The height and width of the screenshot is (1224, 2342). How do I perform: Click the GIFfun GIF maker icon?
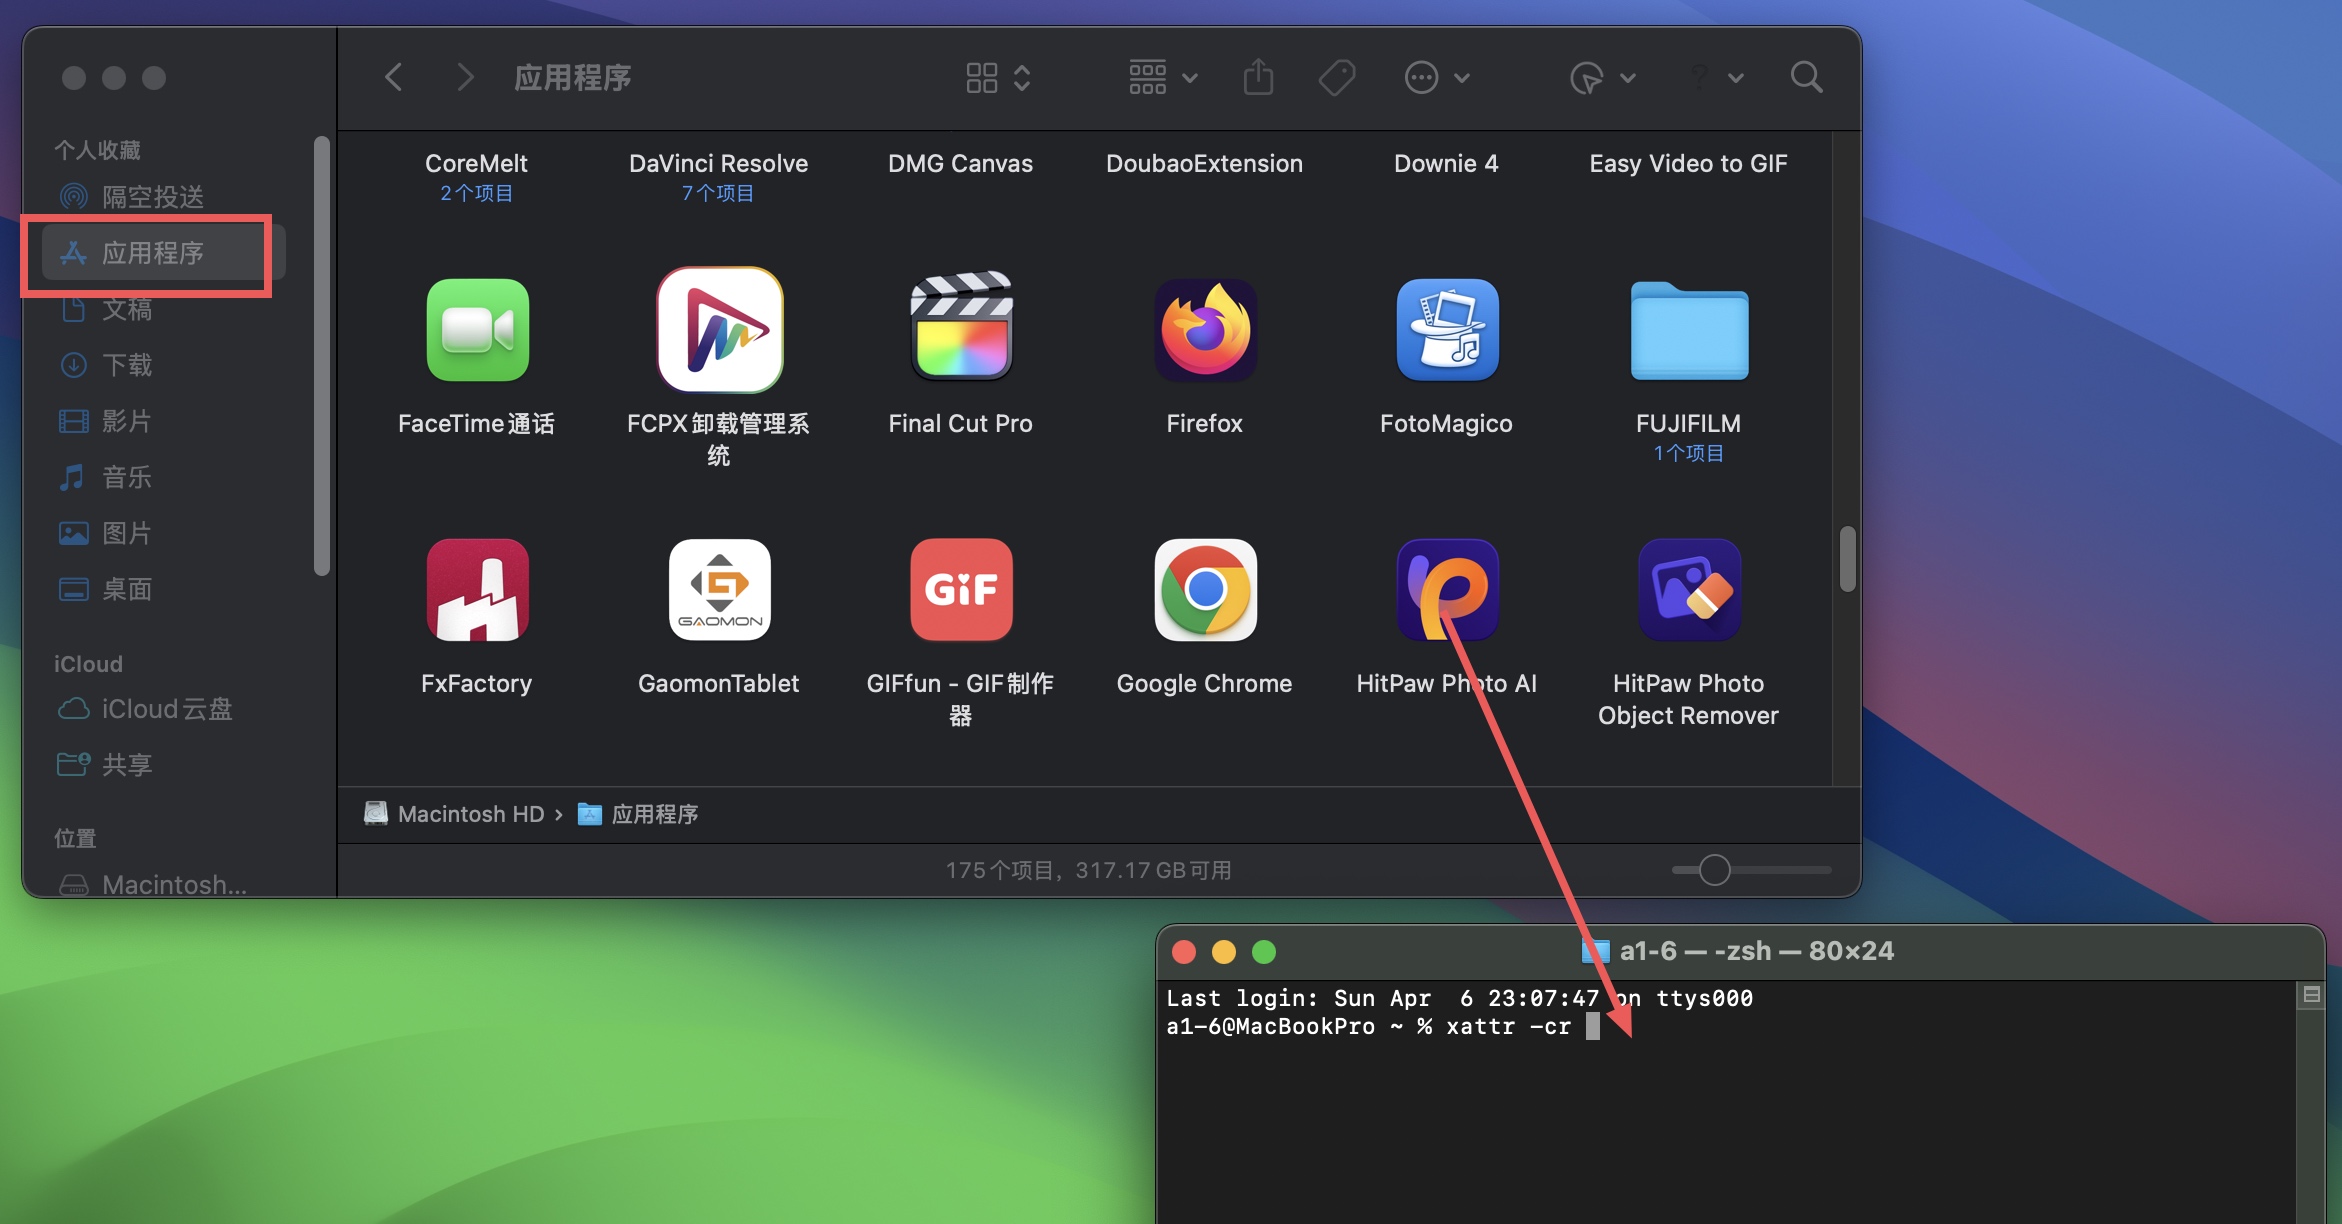click(961, 590)
